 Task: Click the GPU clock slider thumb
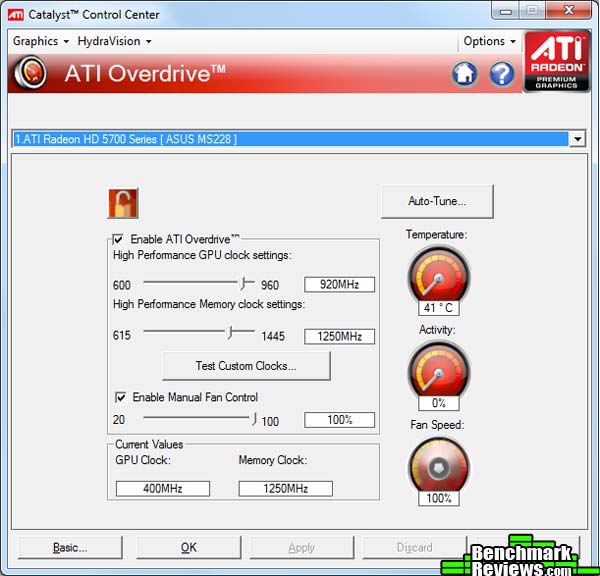[x=243, y=283]
